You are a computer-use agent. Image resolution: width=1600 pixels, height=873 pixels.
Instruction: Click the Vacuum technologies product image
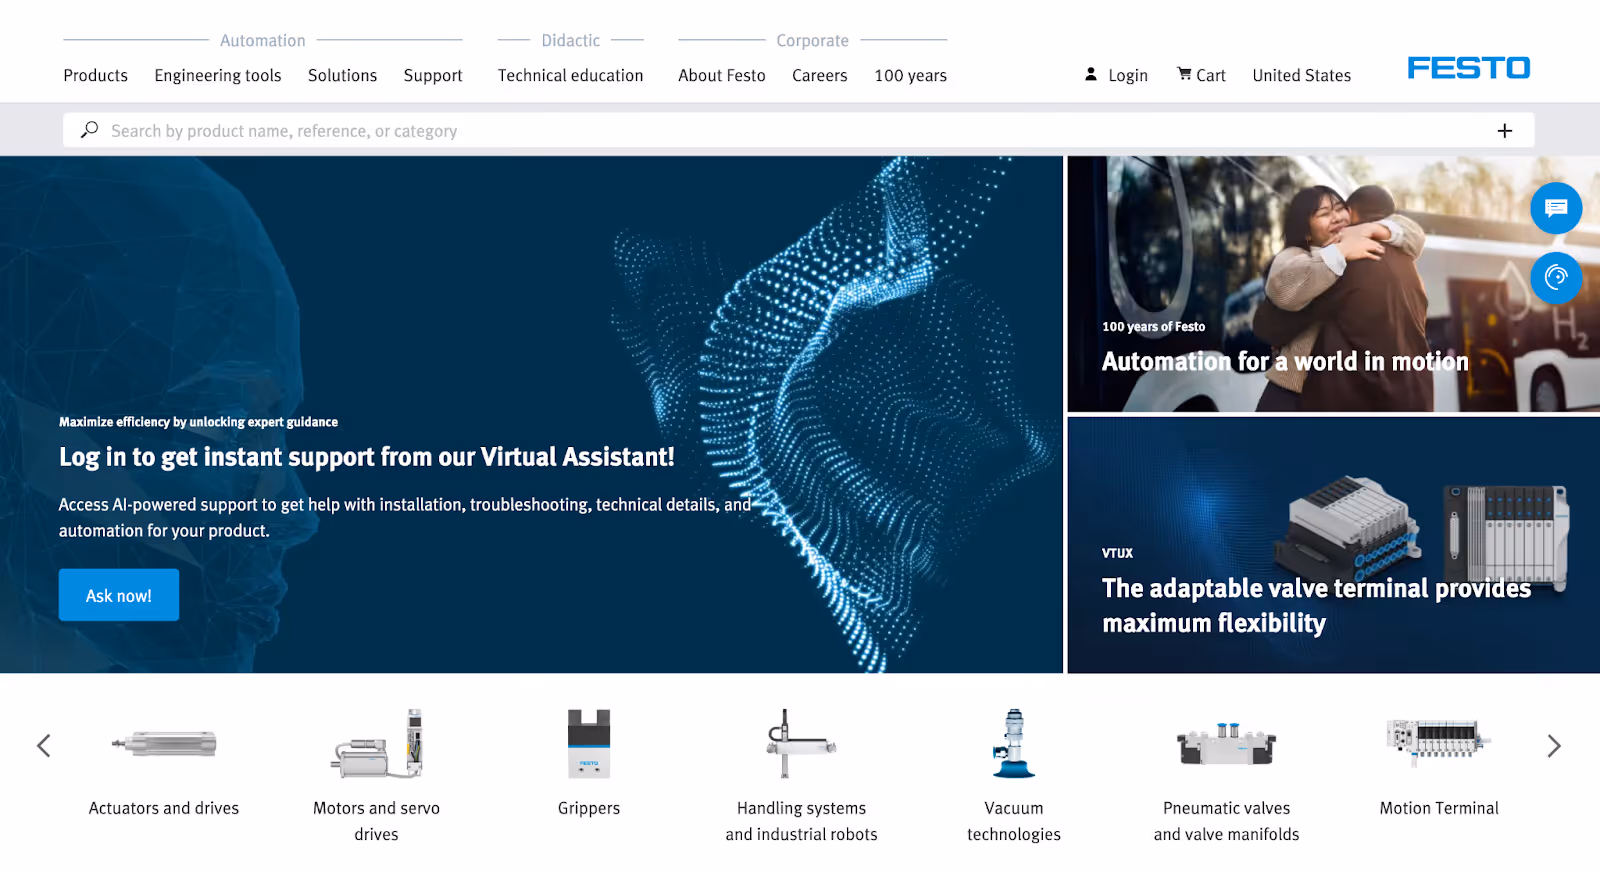pos(1013,744)
